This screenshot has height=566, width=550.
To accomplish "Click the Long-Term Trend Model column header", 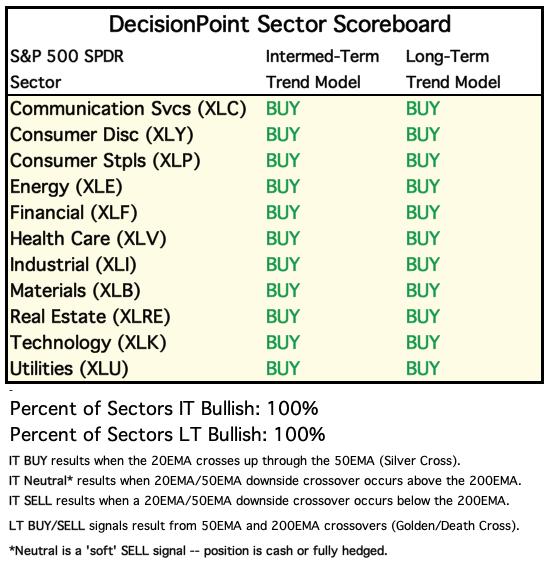I will 453,69.
